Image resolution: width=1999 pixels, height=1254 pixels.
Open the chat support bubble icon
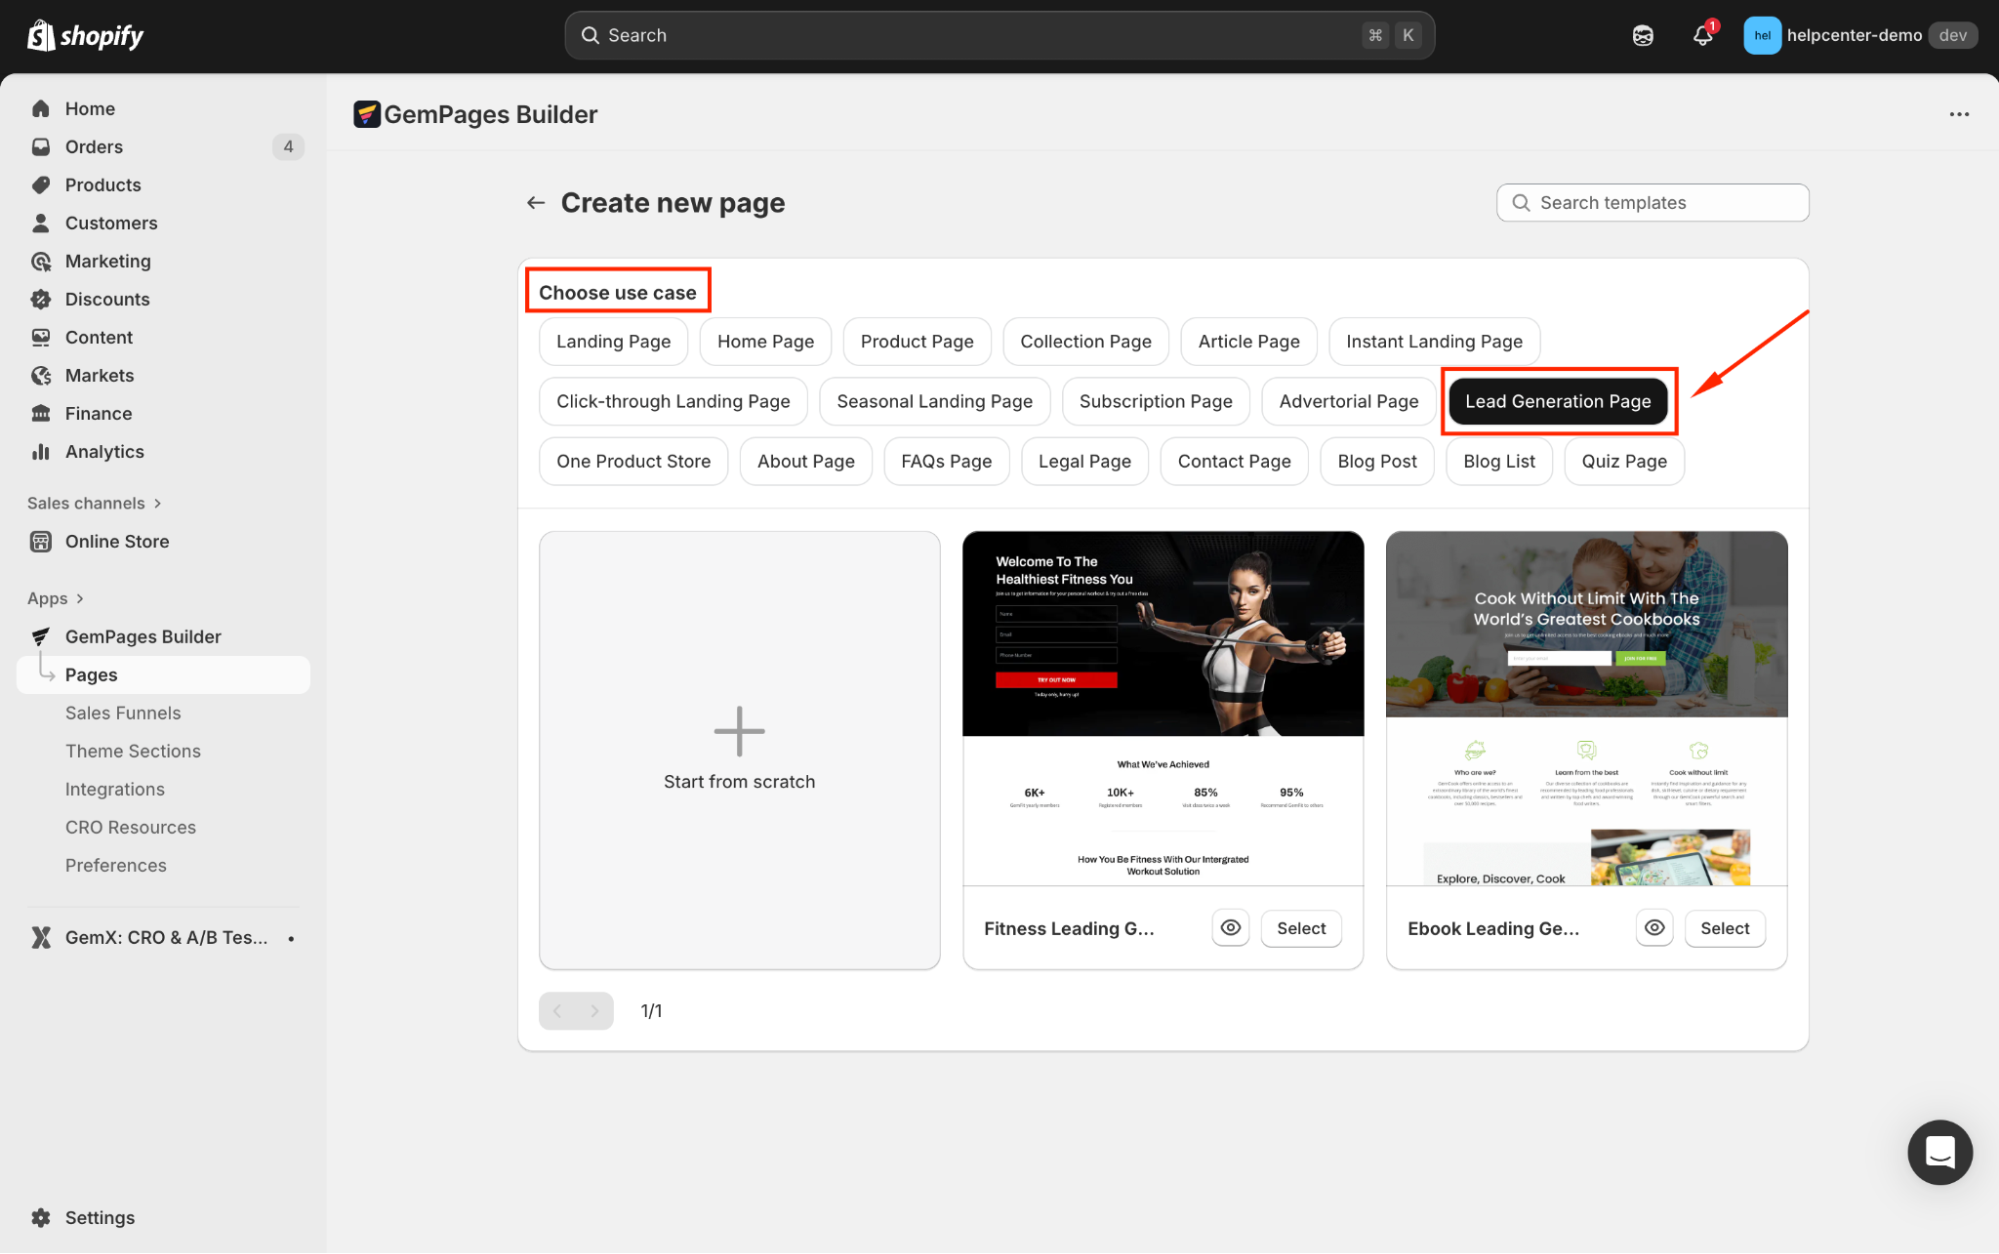[1939, 1152]
